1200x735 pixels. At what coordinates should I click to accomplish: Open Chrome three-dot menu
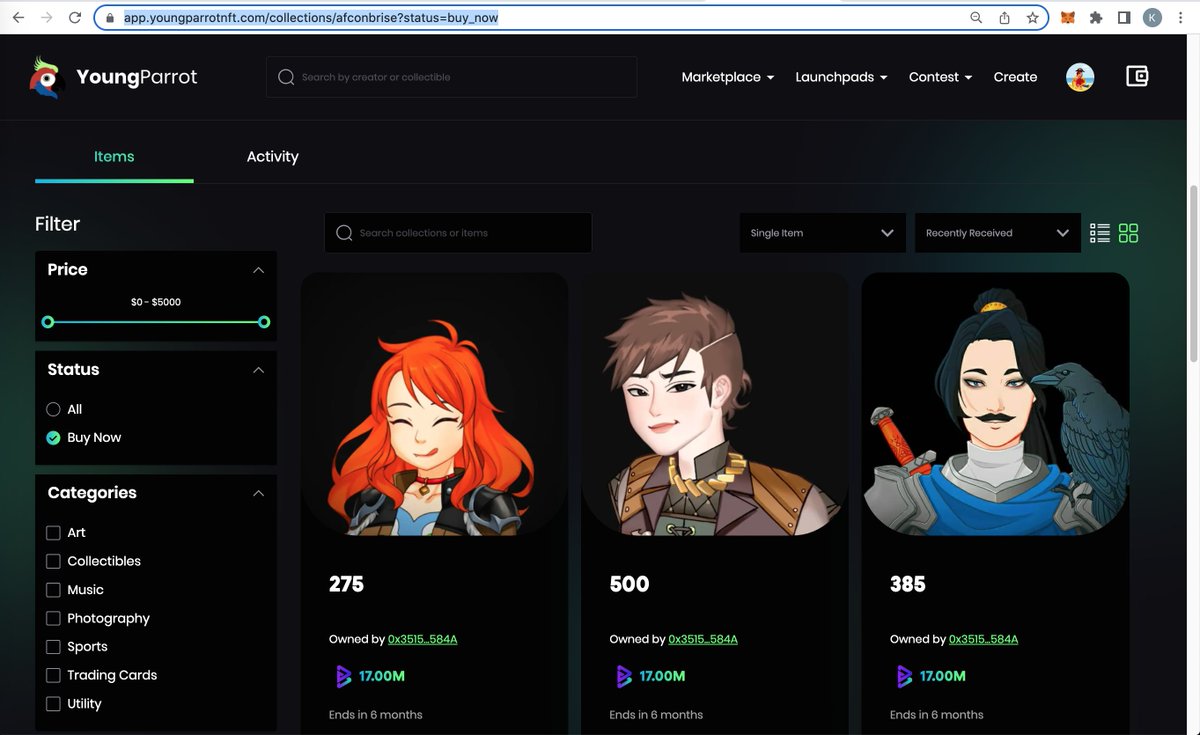point(1181,18)
